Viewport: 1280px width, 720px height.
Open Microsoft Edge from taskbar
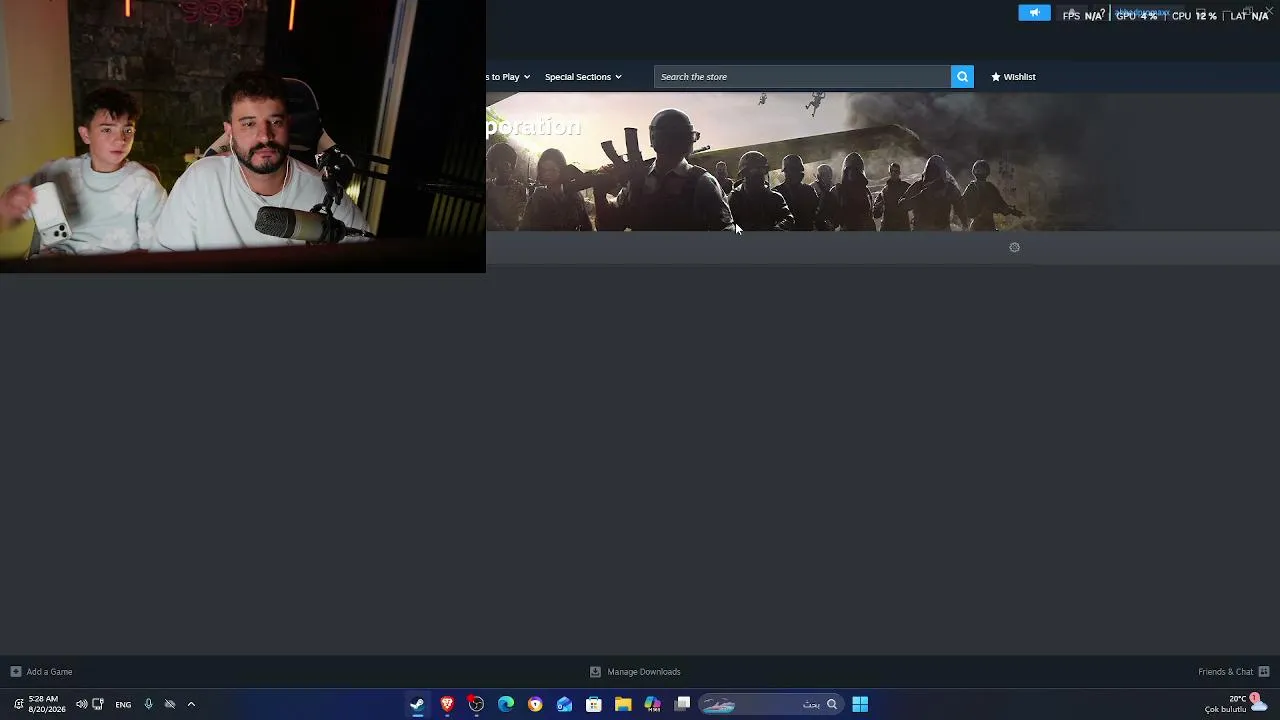tap(506, 704)
